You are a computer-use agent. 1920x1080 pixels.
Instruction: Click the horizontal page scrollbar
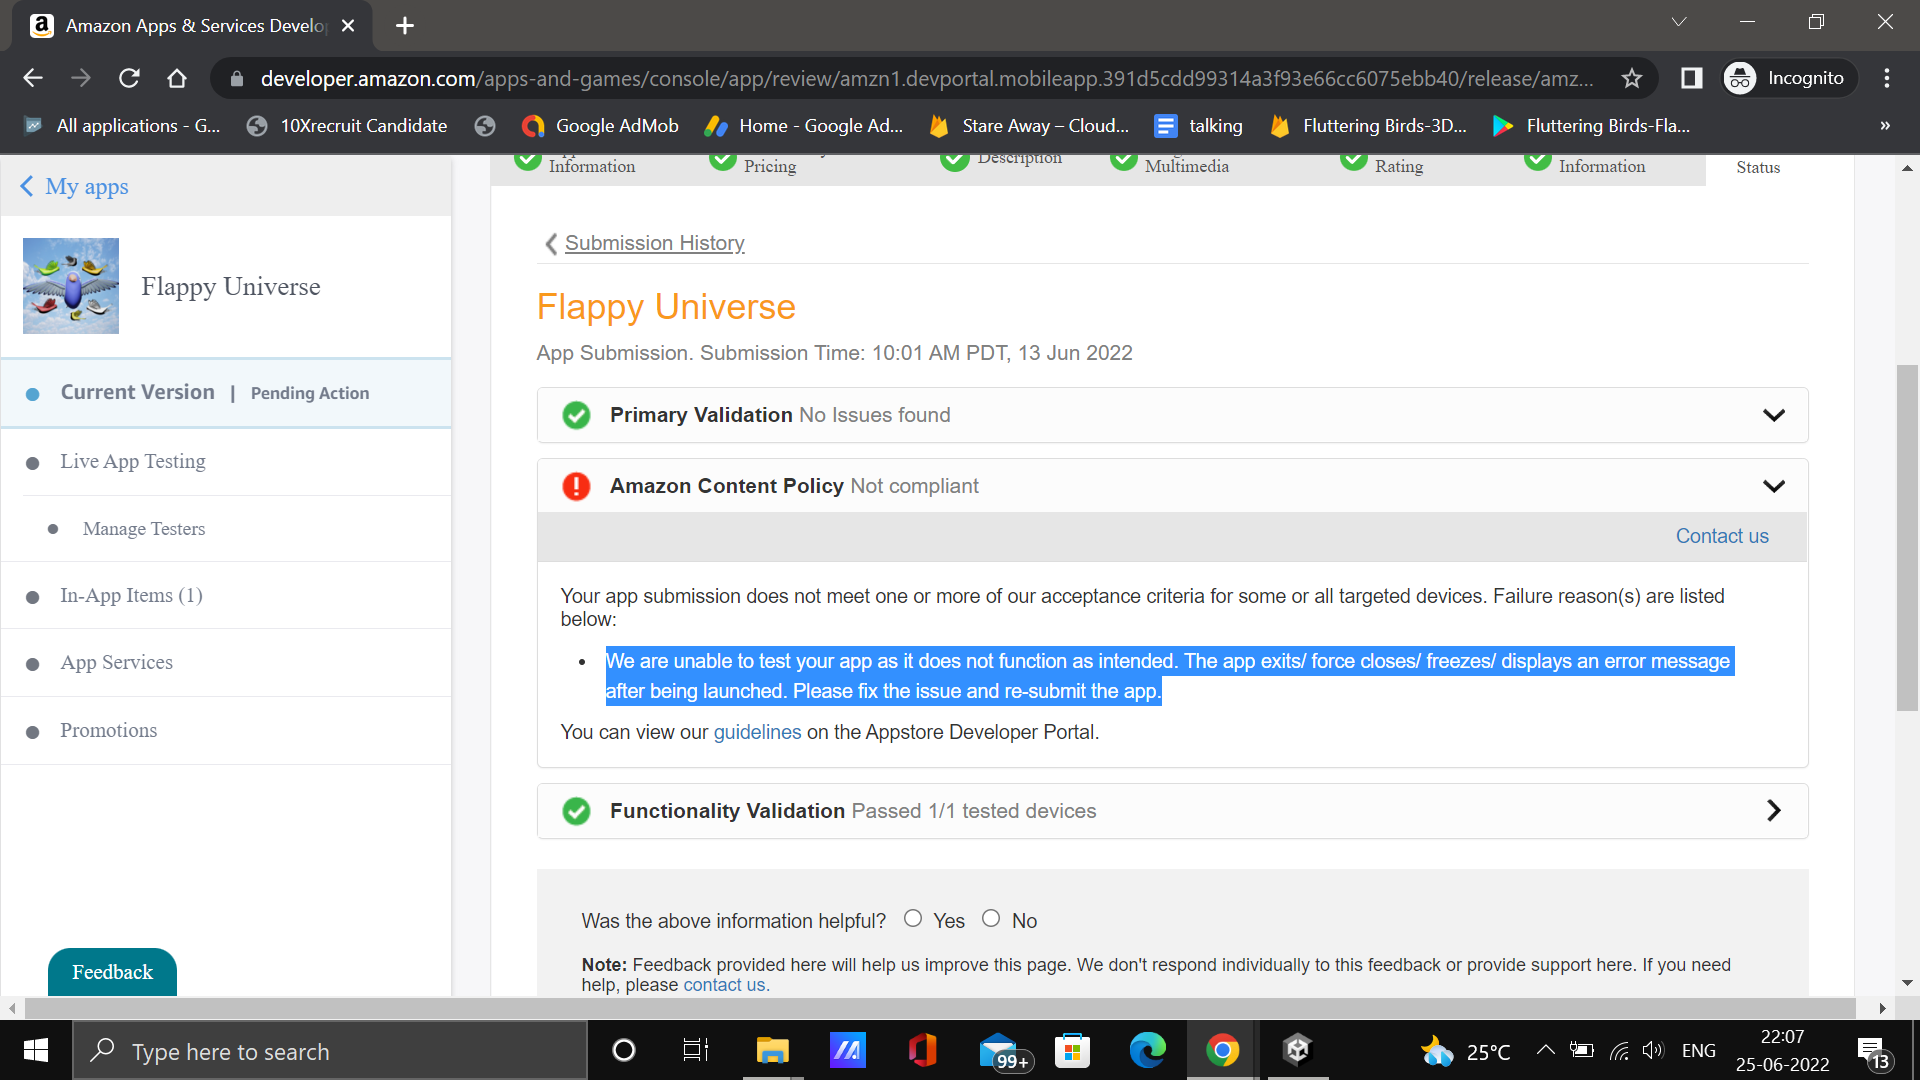(x=940, y=1008)
